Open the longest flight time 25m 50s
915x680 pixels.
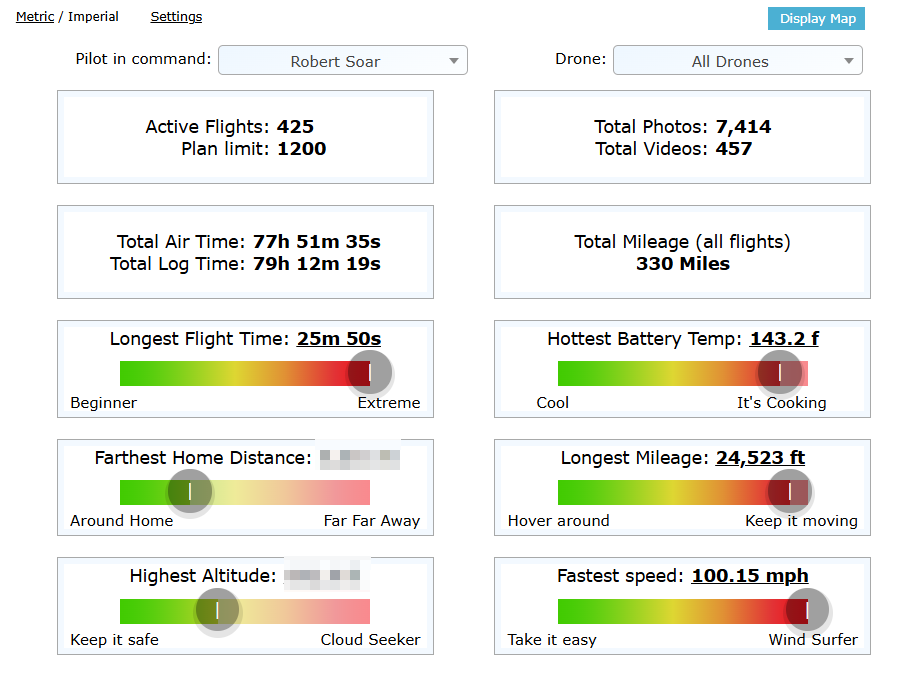click(x=338, y=339)
